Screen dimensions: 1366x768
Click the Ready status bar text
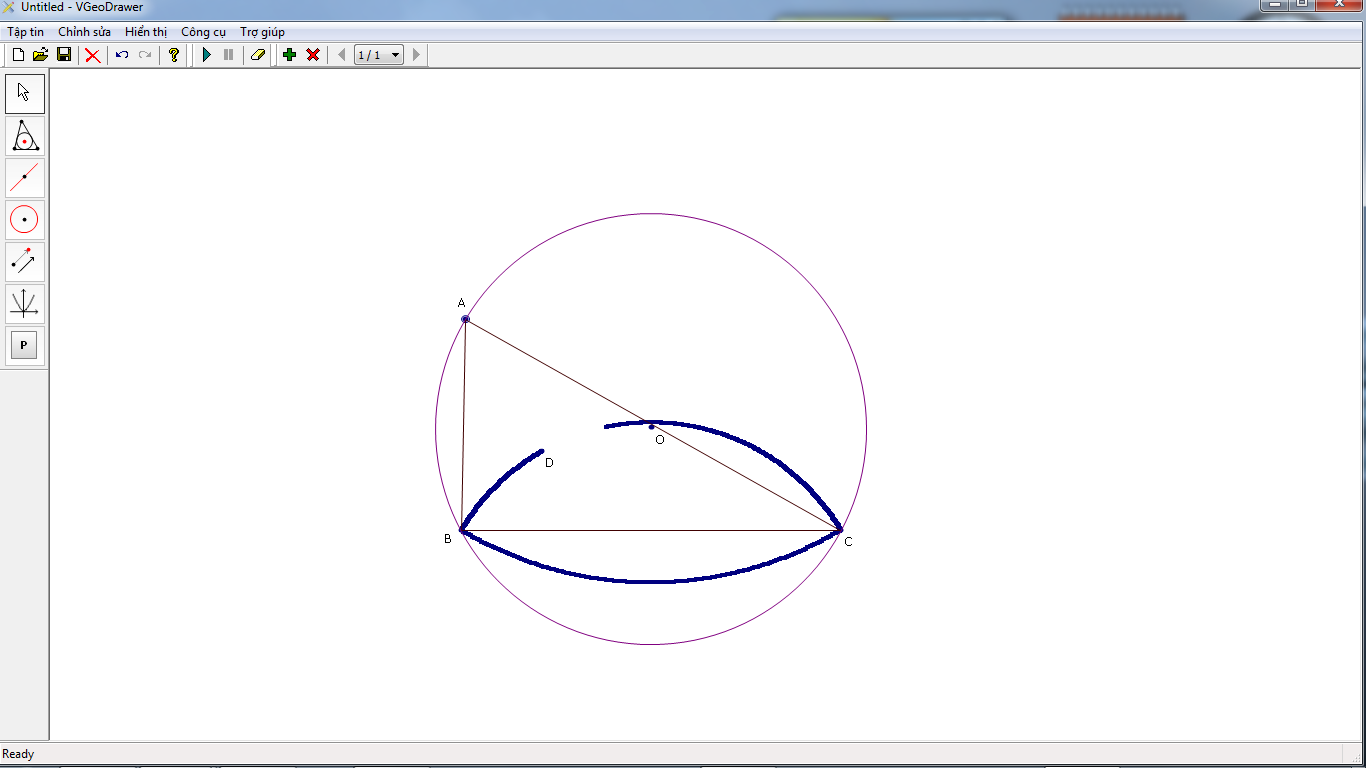18,754
